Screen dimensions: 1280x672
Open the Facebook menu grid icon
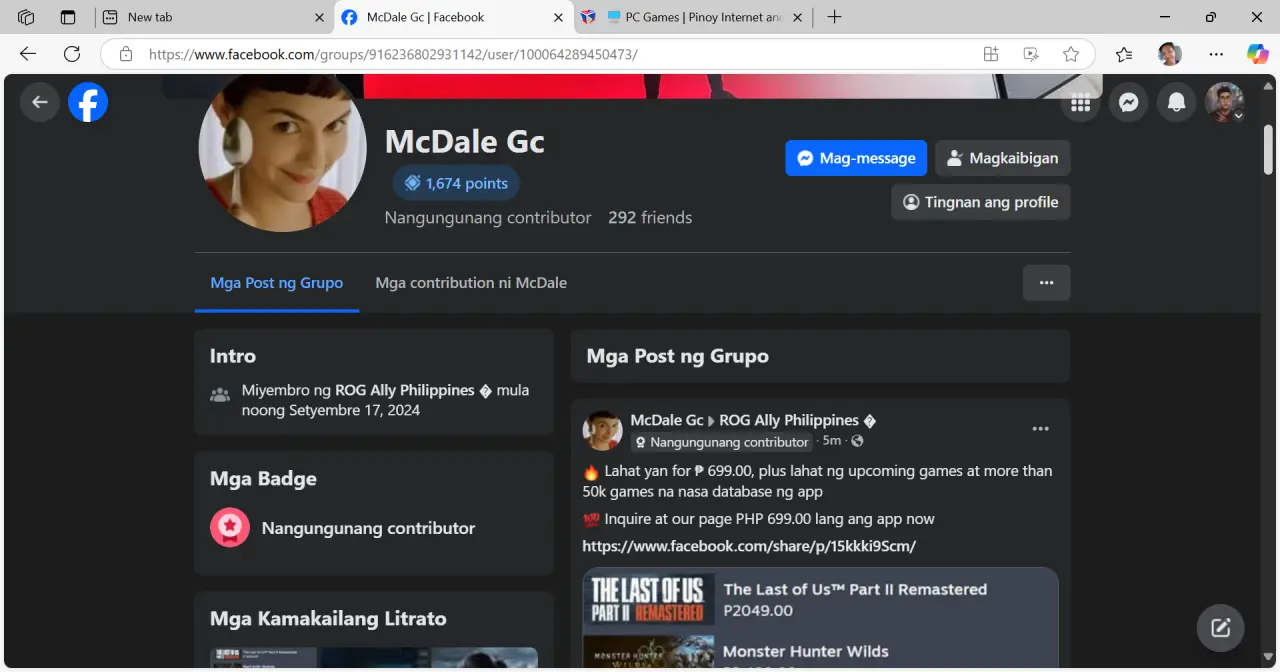coord(1080,102)
